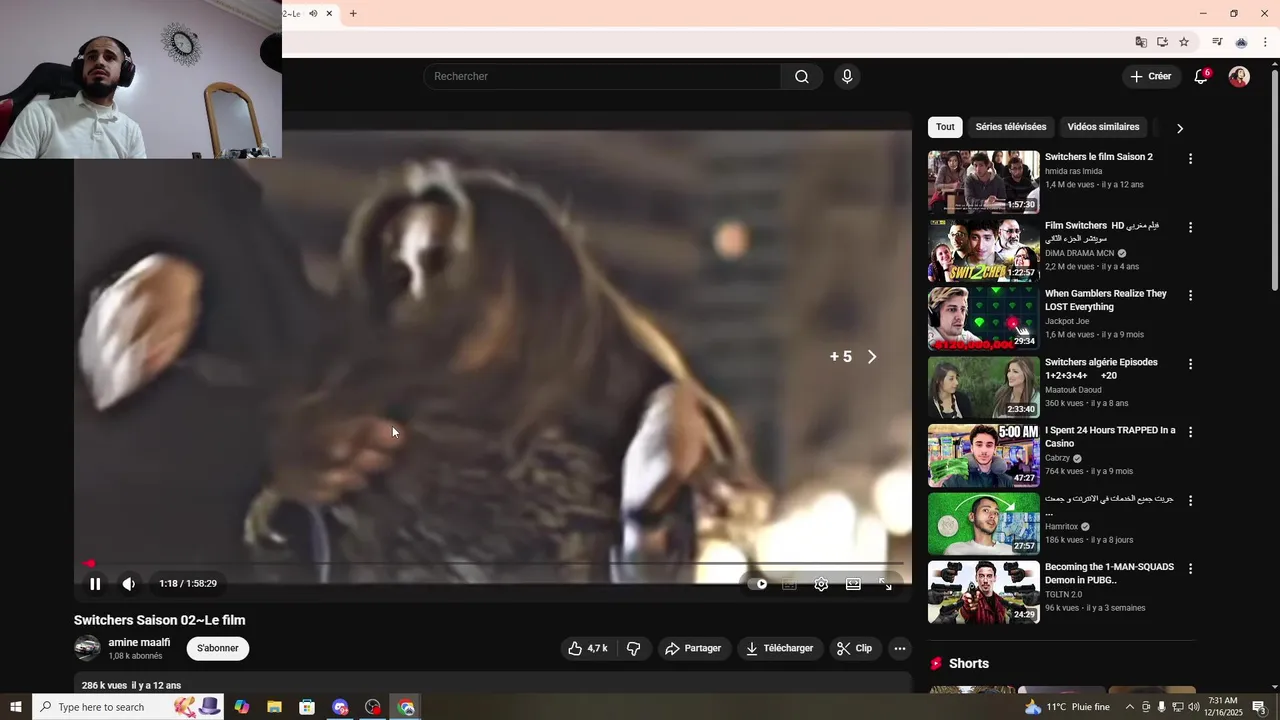Click the Maatouk Daoud channel name
The image size is (1280, 720).
click(1073, 390)
